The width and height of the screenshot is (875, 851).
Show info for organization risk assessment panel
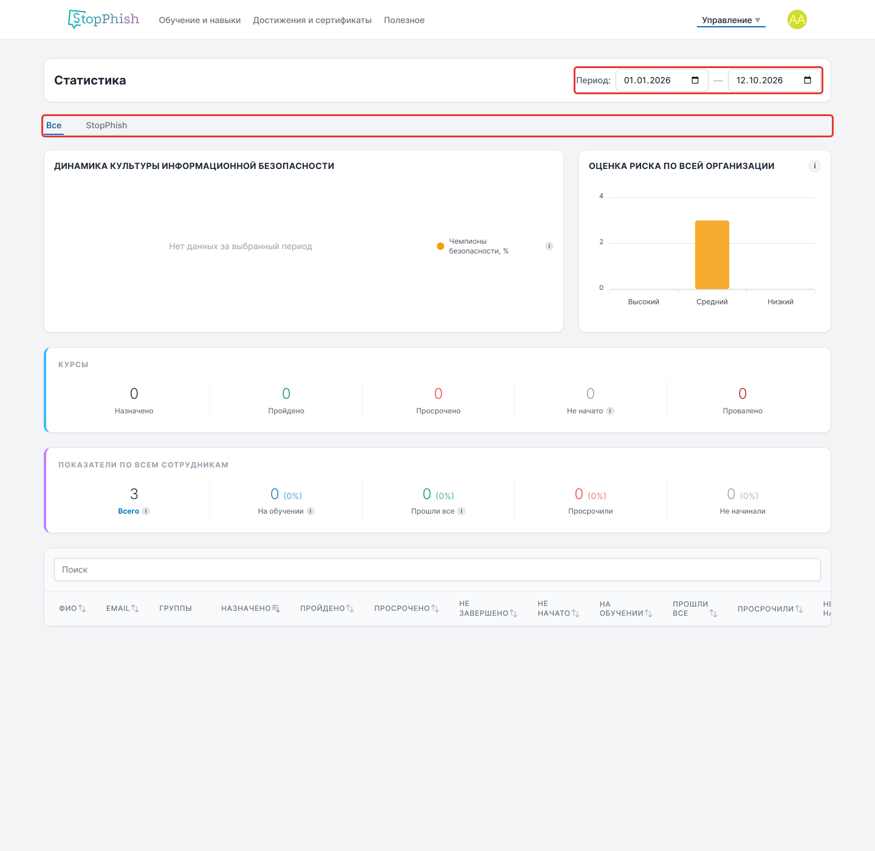coord(815,166)
